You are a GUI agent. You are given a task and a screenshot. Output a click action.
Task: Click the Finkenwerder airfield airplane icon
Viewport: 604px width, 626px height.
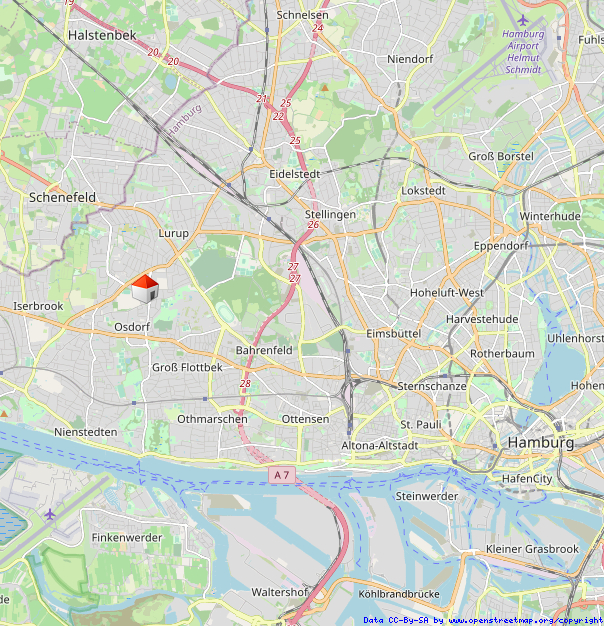click(x=50, y=515)
